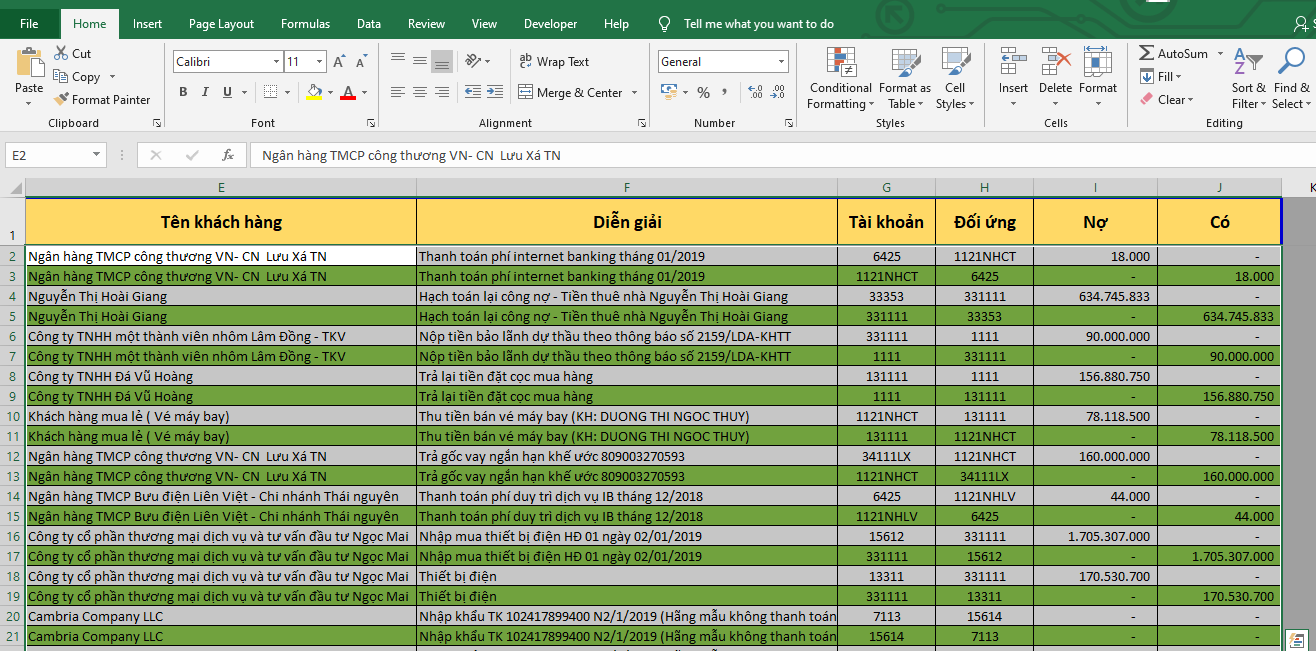This screenshot has width=1316, height=651.
Task: Click the Percent Style icon
Action: click(x=703, y=93)
